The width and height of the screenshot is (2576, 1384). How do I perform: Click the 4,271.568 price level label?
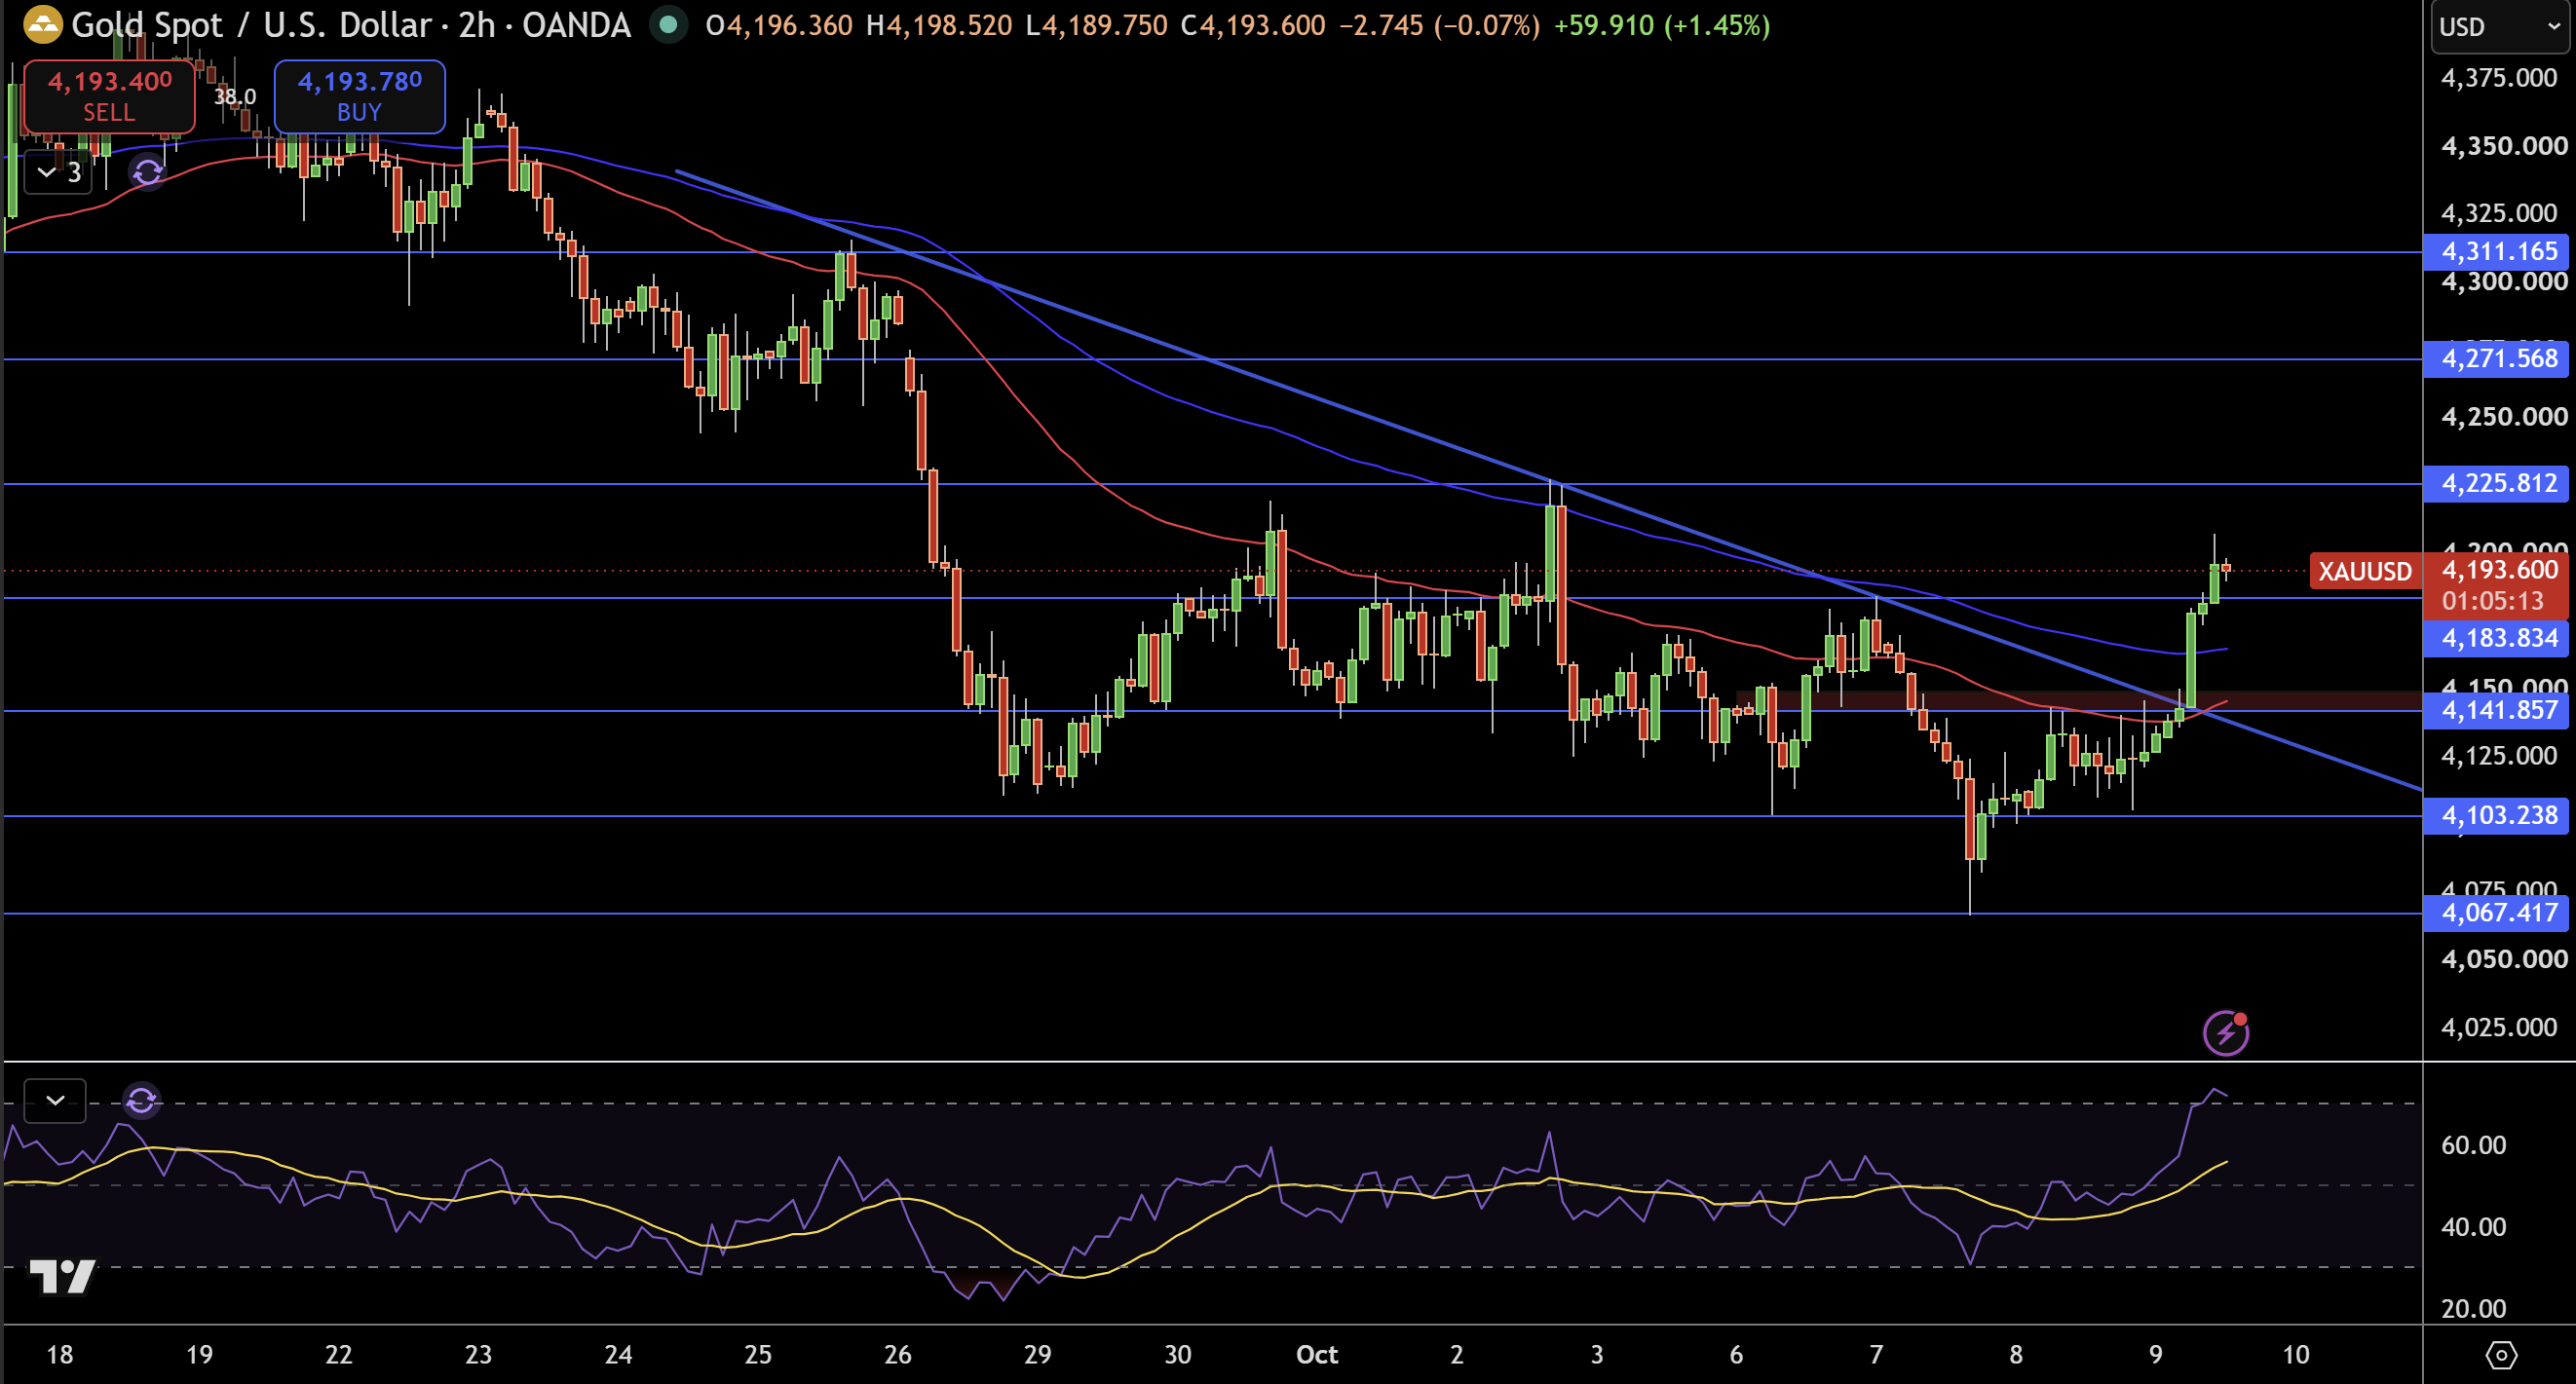(2497, 358)
